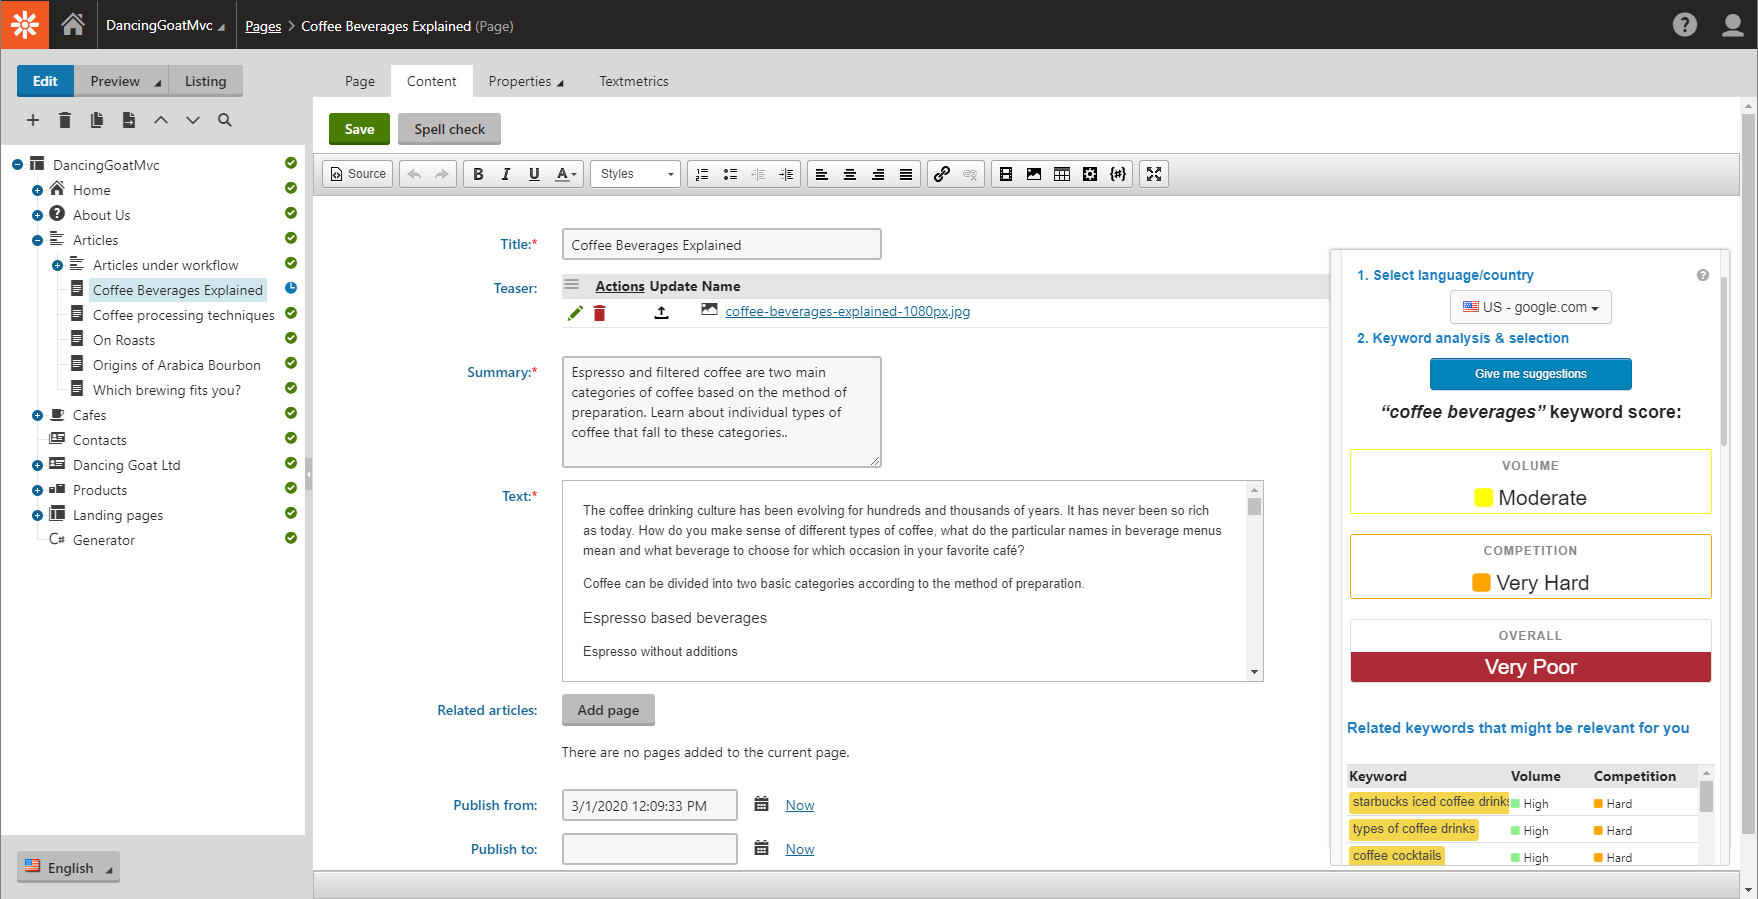Image resolution: width=1758 pixels, height=899 pixels.
Task: Insert a table
Action: pyautogui.click(x=1062, y=174)
